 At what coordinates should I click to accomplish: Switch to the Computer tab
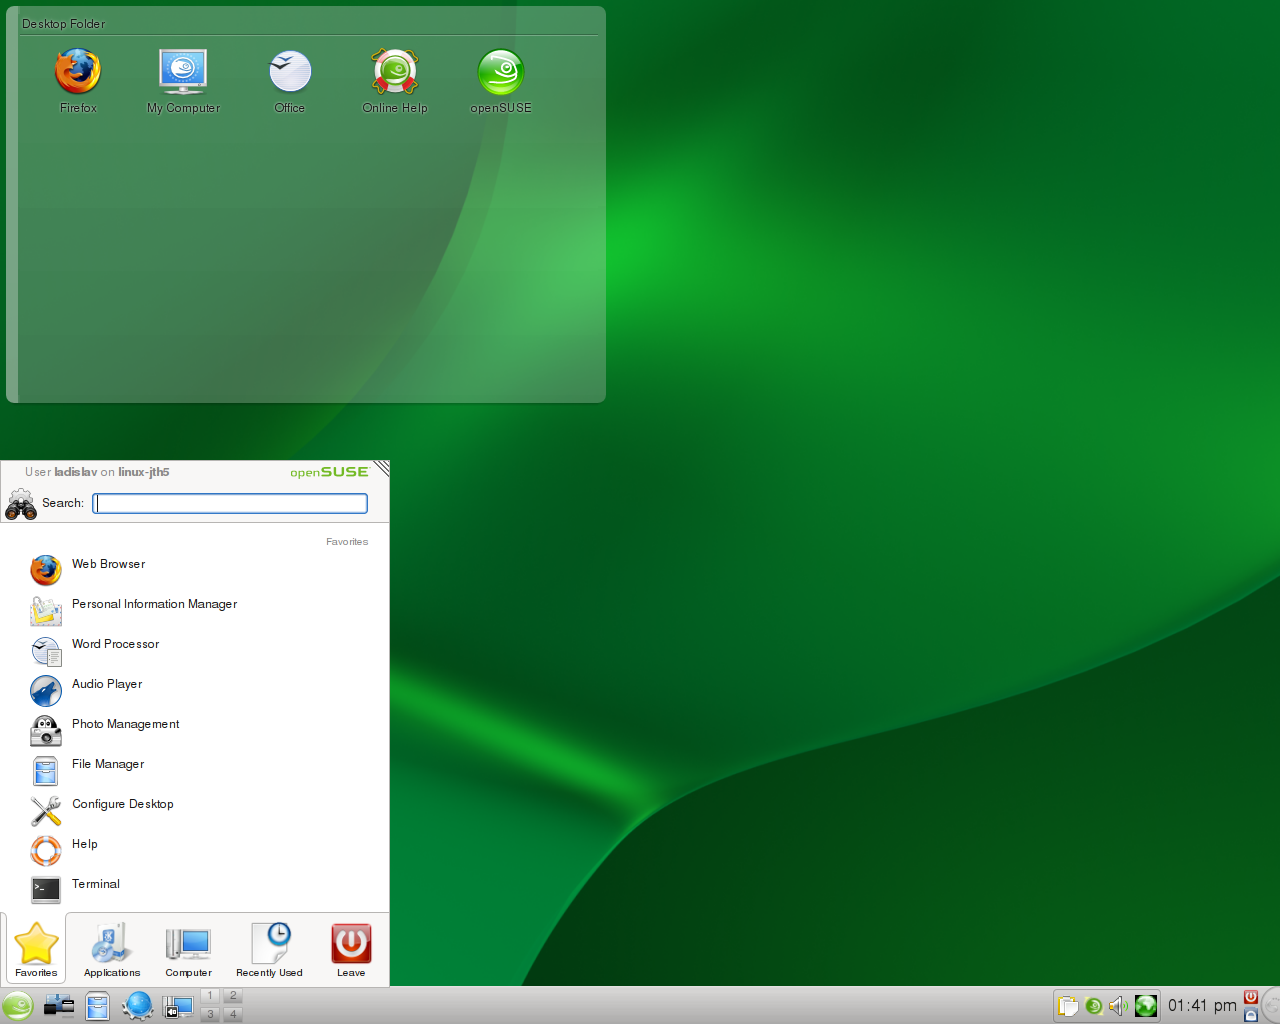click(188, 949)
